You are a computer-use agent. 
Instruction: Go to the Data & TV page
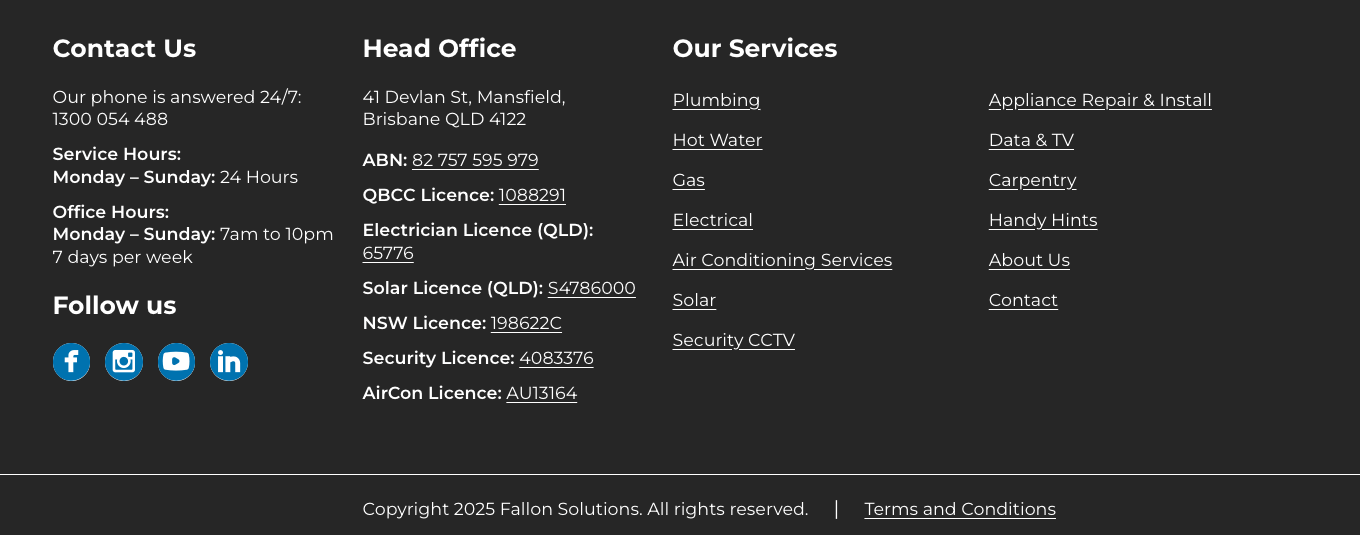point(1031,140)
